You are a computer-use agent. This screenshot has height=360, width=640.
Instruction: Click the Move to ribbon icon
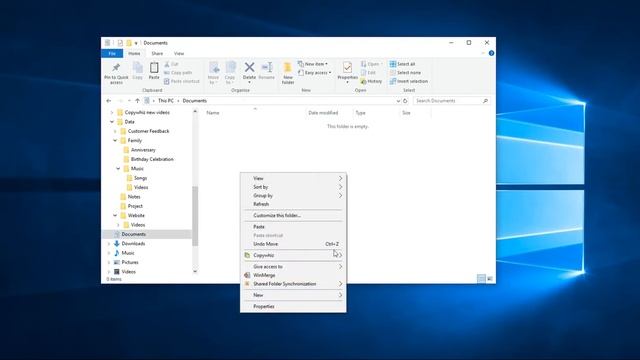point(214,68)
